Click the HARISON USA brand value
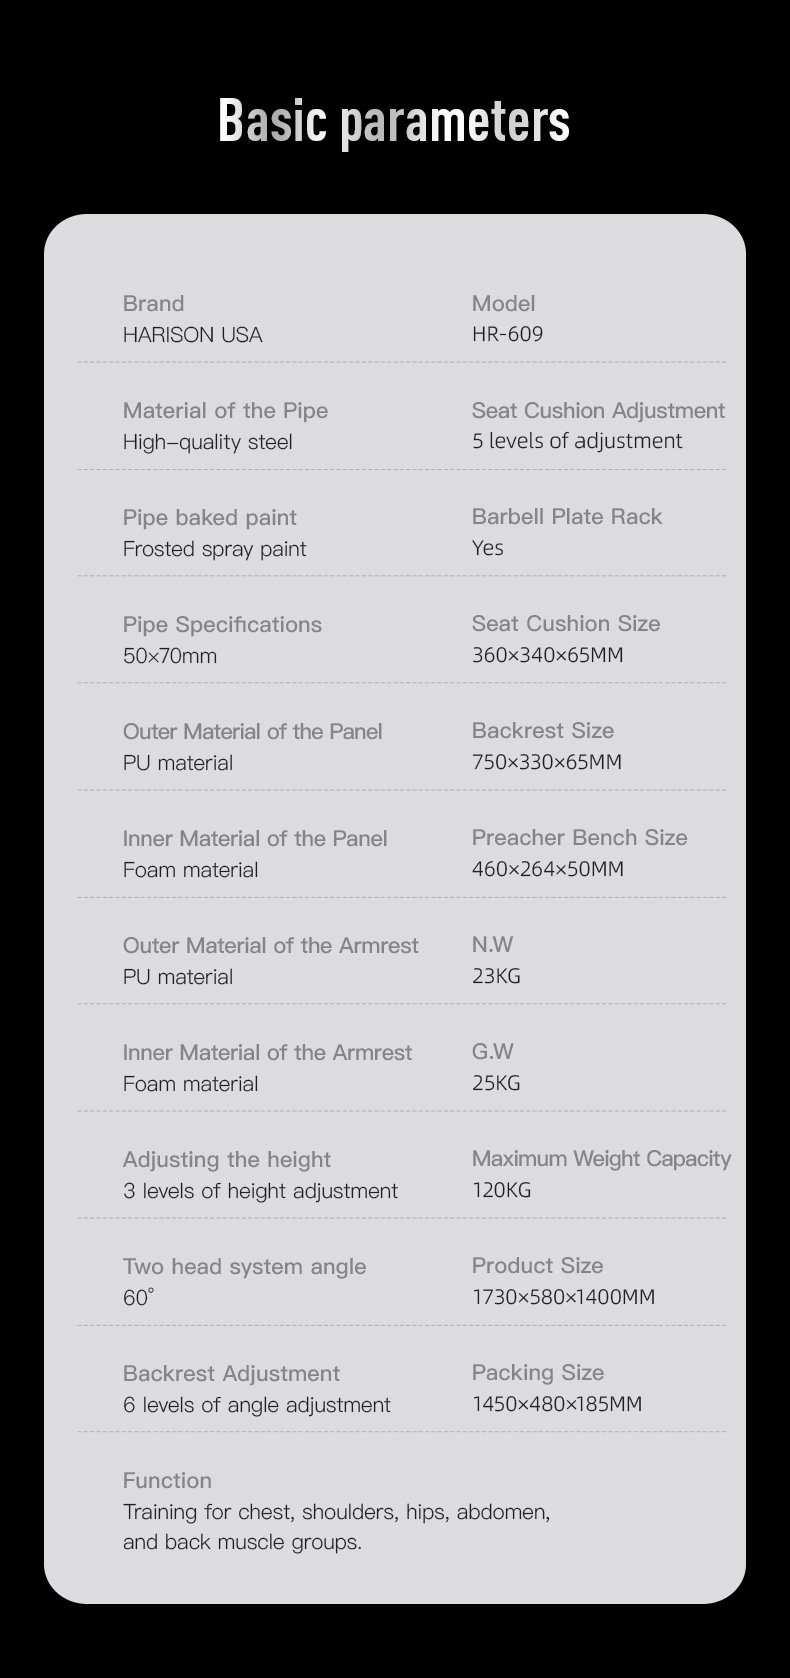 click(x=192, y=335)
